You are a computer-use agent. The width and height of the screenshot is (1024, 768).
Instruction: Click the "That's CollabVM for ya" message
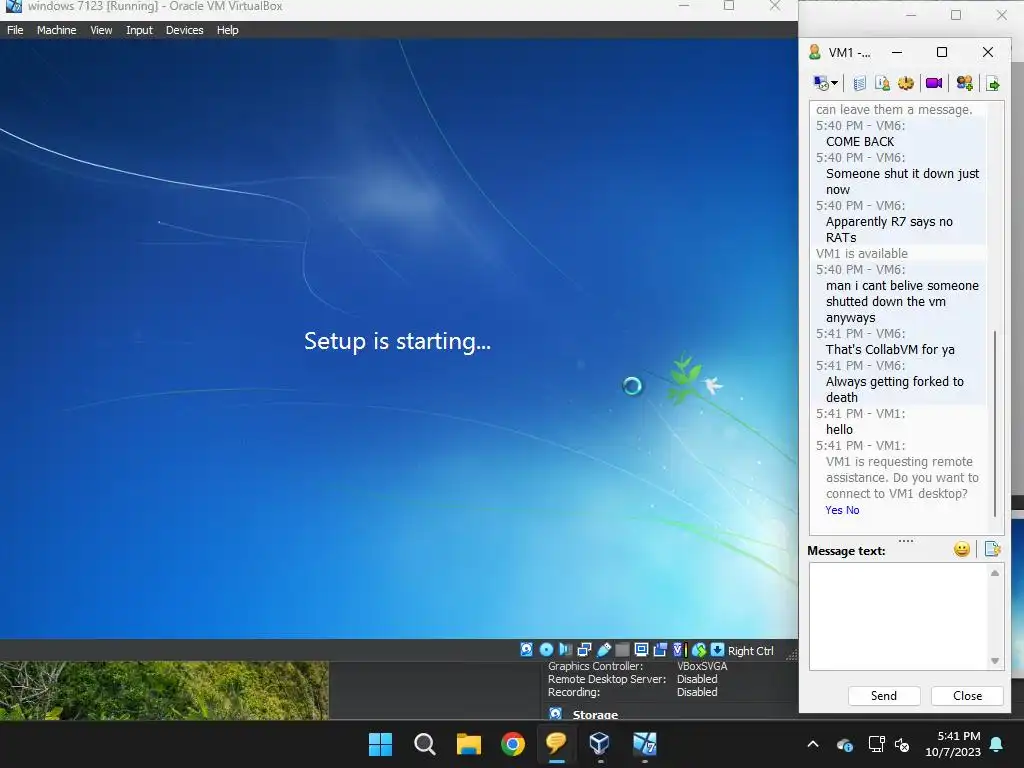pyautogui.click(x=890, y=349)
